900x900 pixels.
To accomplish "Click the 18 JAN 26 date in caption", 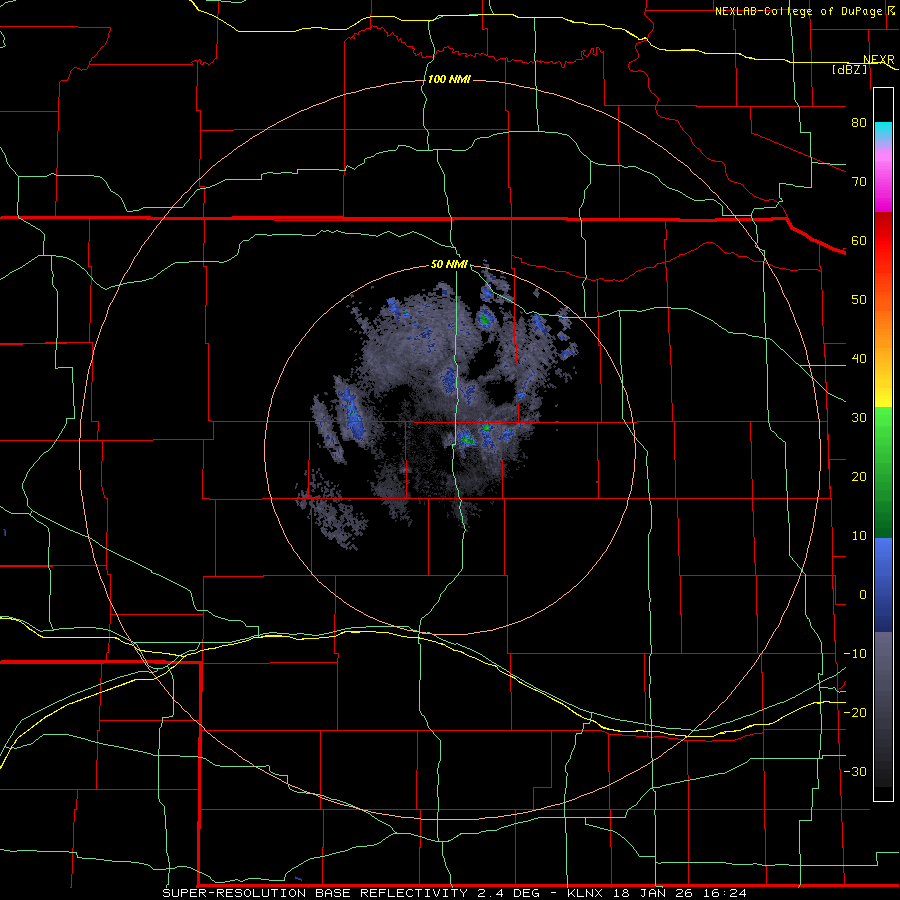I will pyautogui.click(x=654, y=893).
